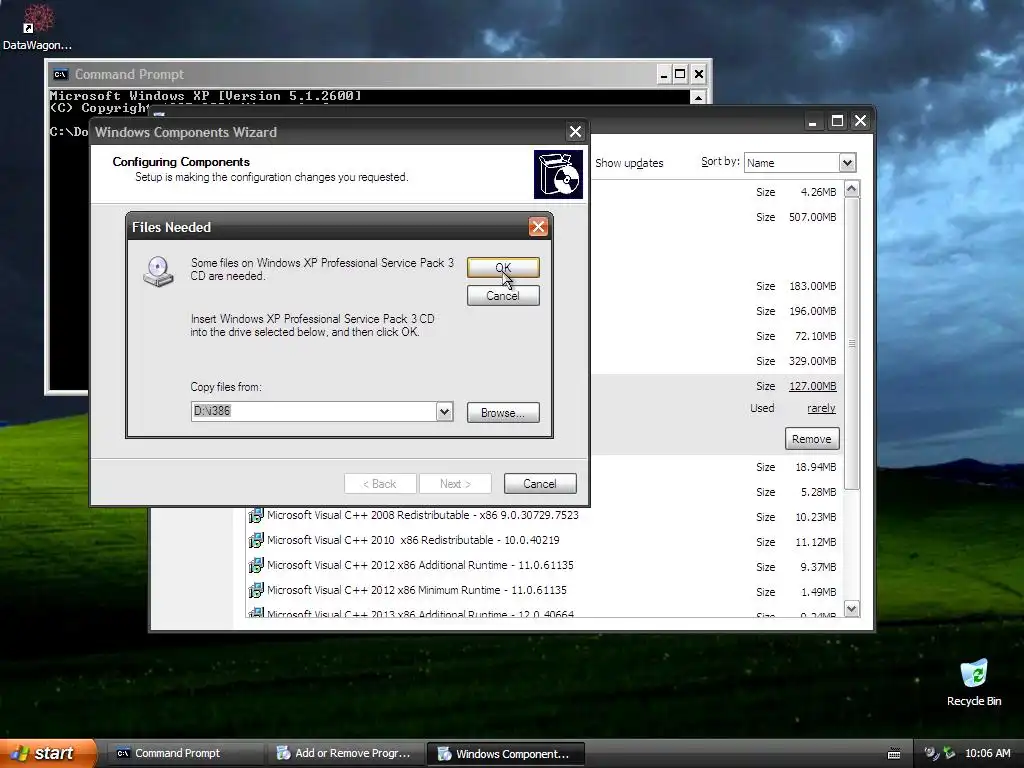Click the Remove button for selected program
Image resolution: width=1024 pixels, height=768 pixels.
[x=812, y=439]
